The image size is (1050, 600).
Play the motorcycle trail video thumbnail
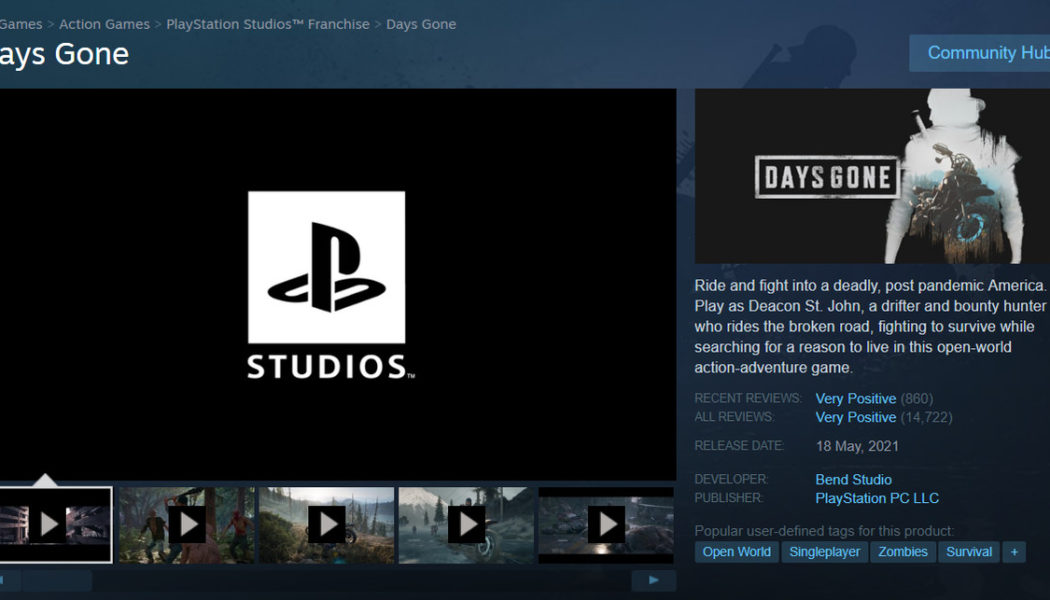pos(326,525)
